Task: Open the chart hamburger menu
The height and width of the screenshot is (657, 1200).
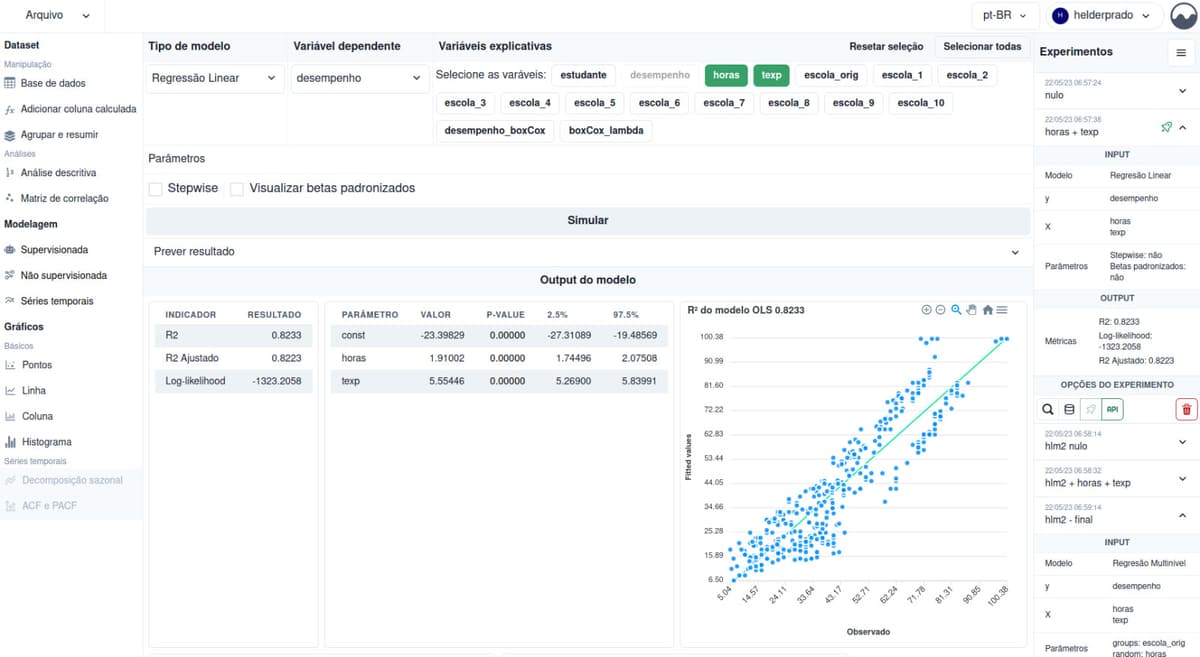Action: tap(1001, 310)
